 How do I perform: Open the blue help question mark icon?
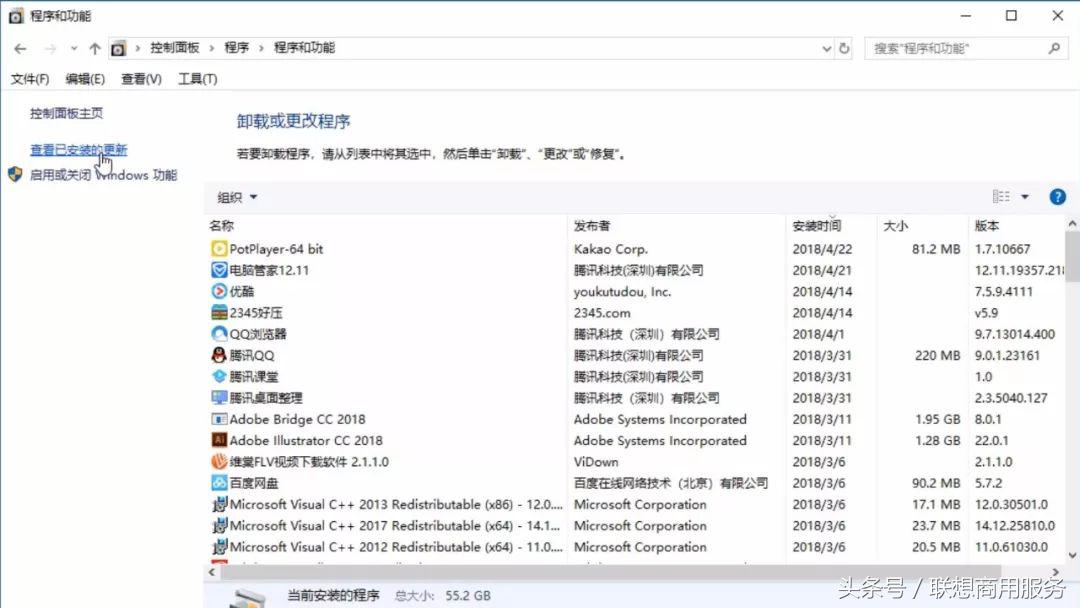(1057, 196)
